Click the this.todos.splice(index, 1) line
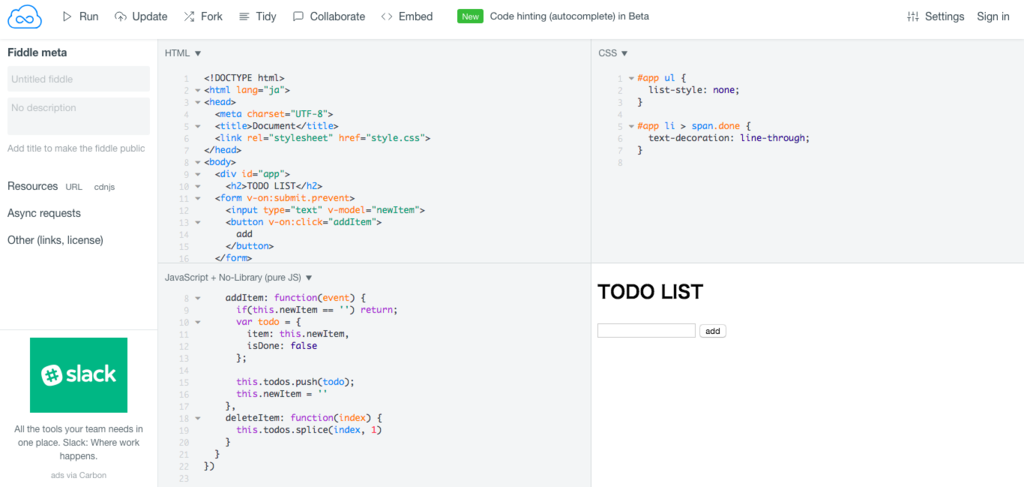This screenshot has width=1024, height=487. (309, 430)
